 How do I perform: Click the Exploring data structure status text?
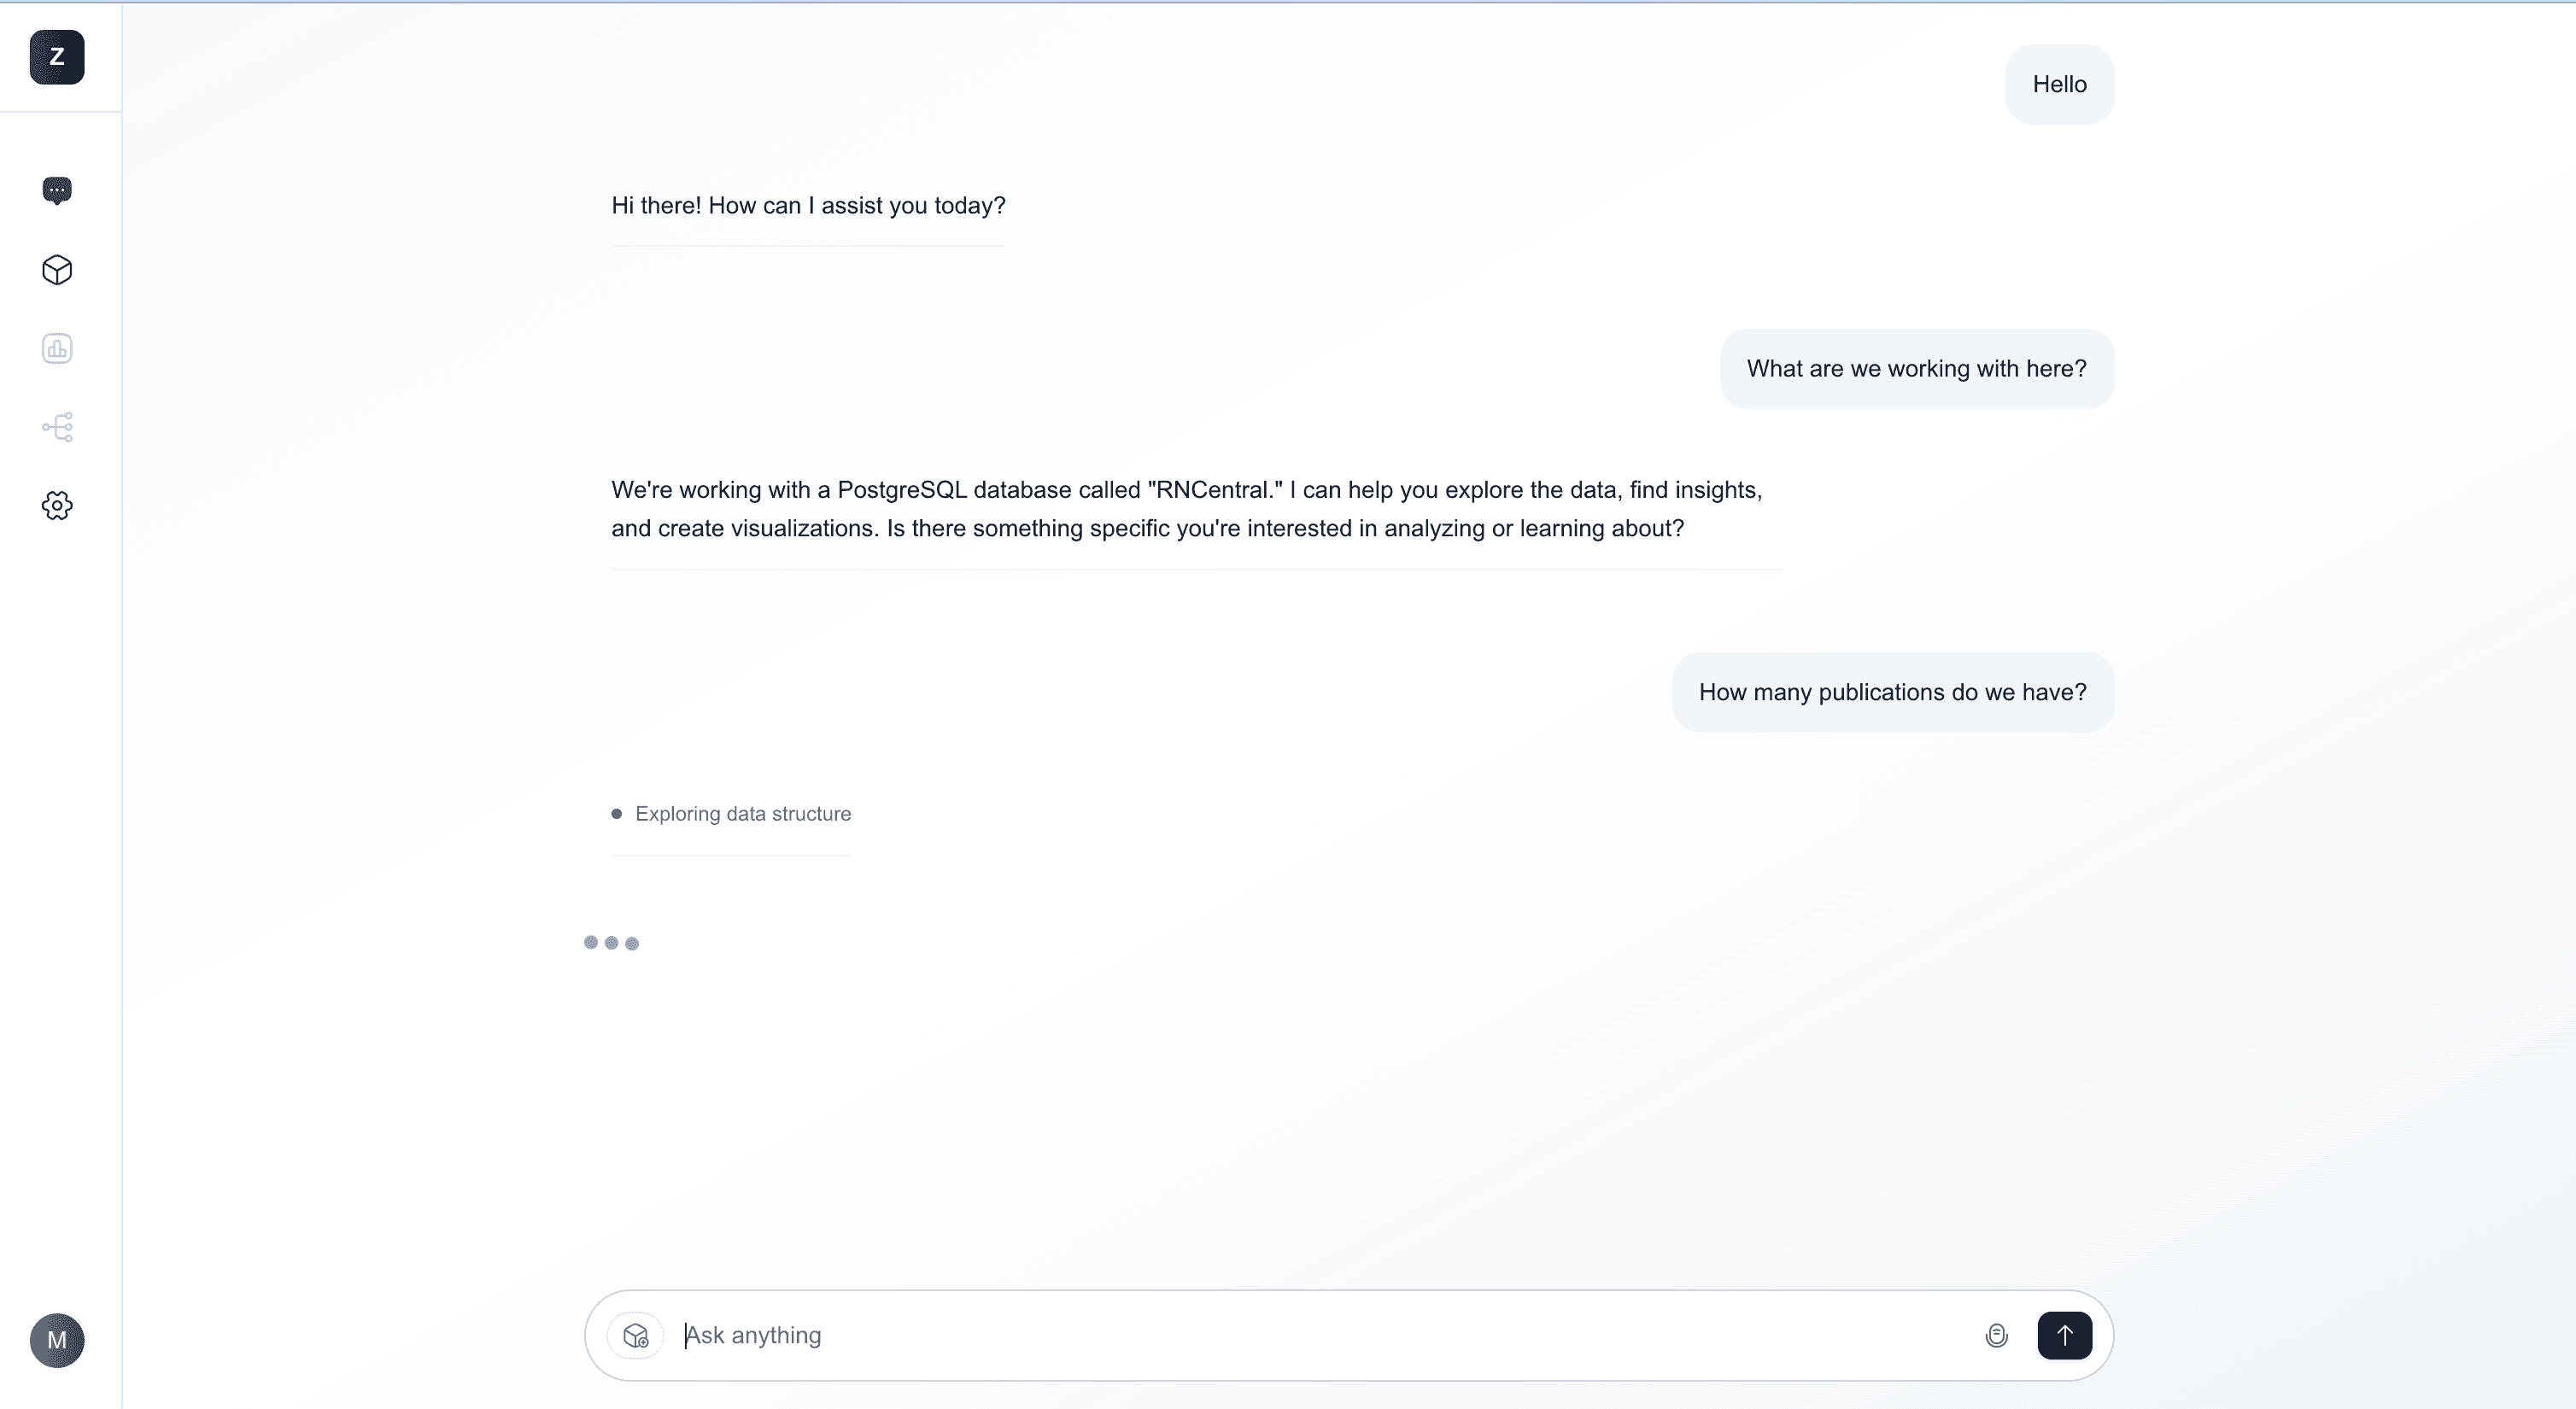[742, 813]
